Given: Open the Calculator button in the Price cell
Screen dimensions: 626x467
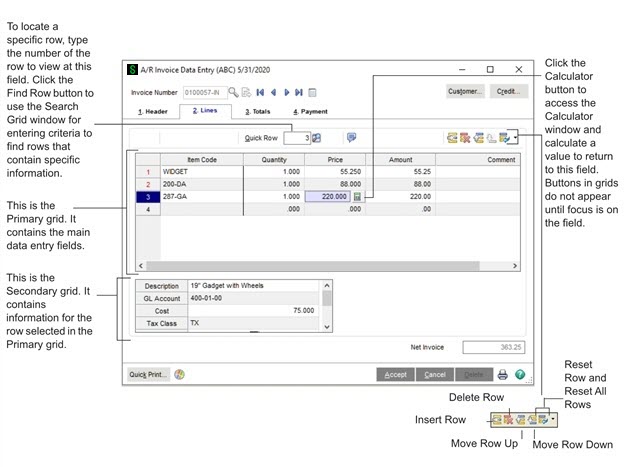Looking at the screenshot, I should [359, 198].
